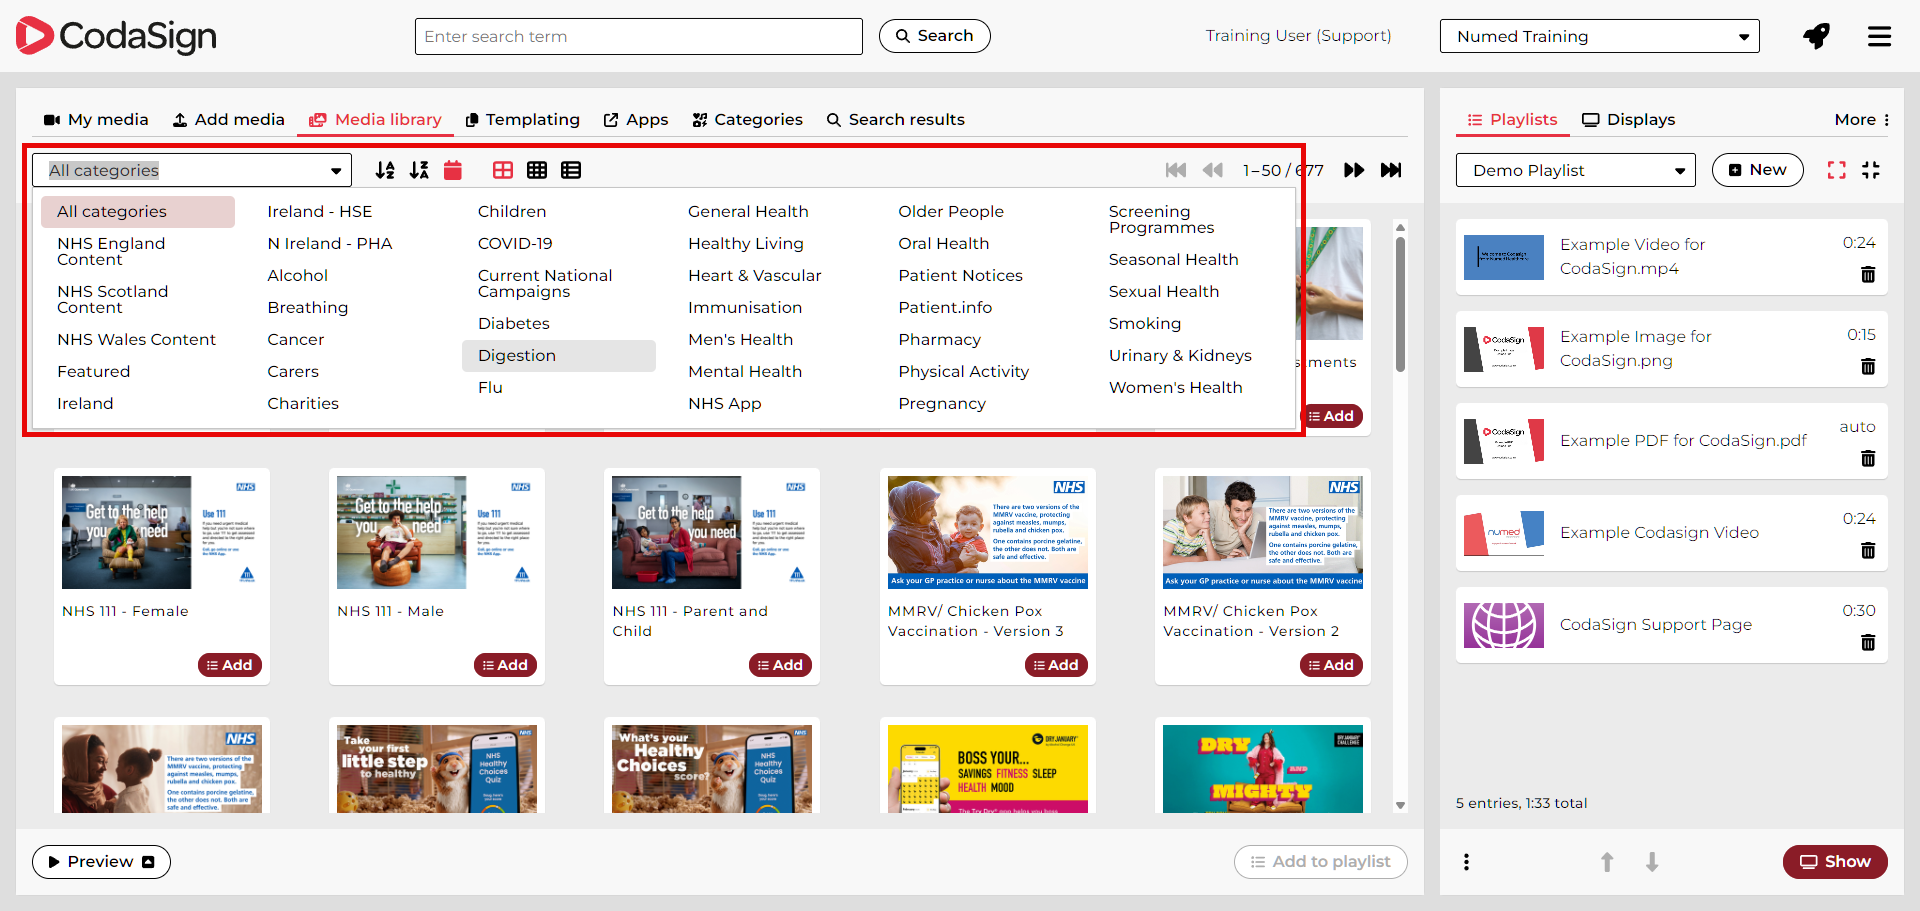The width and height of the screenshot is (1920, 911).
Task: Sort media in Z to A order
Action: [x=419, y=170]
